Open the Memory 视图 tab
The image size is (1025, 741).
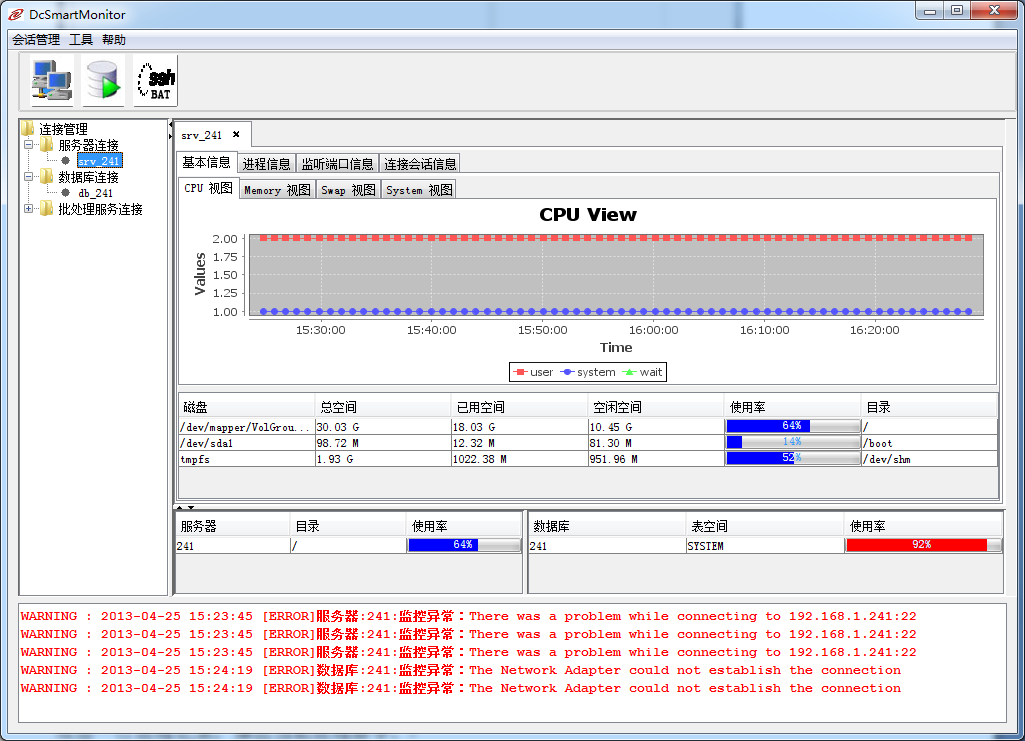click(x=277, y=190)
